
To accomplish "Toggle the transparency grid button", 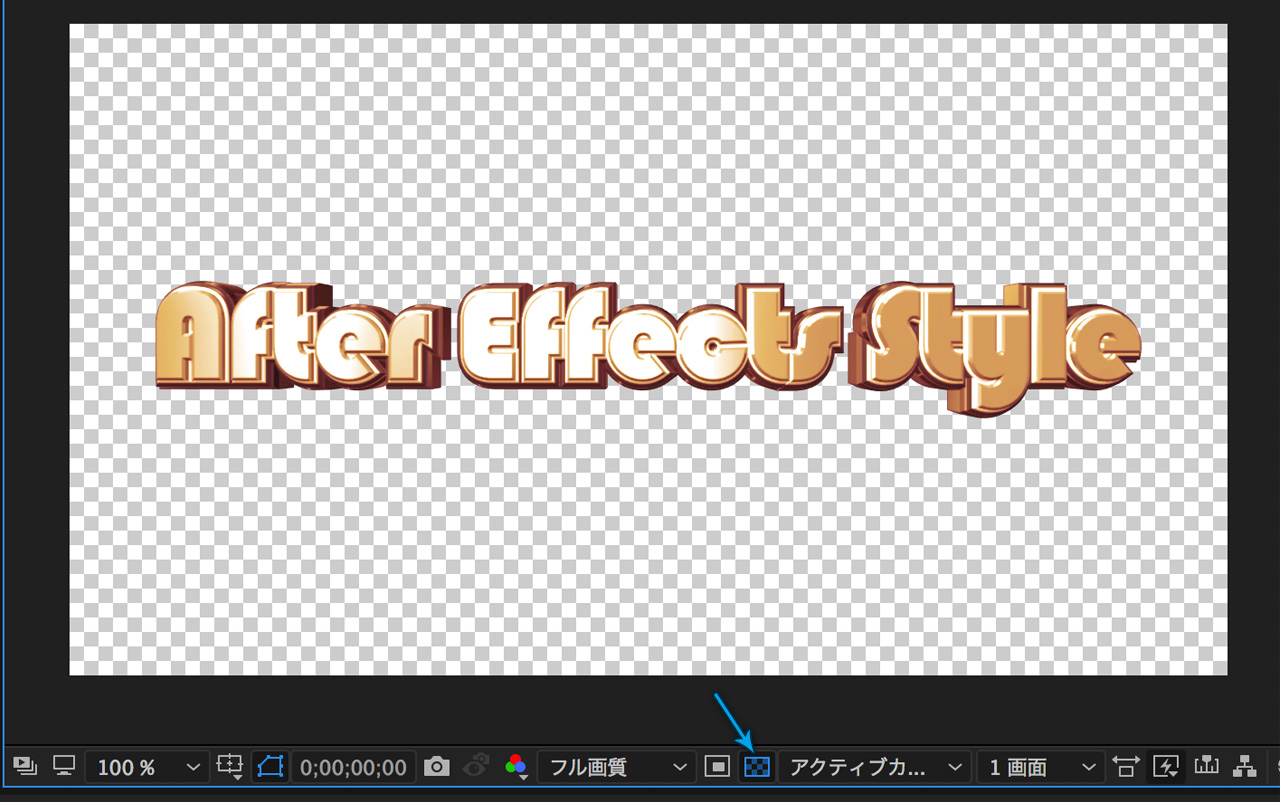I will tap(757, 767).
